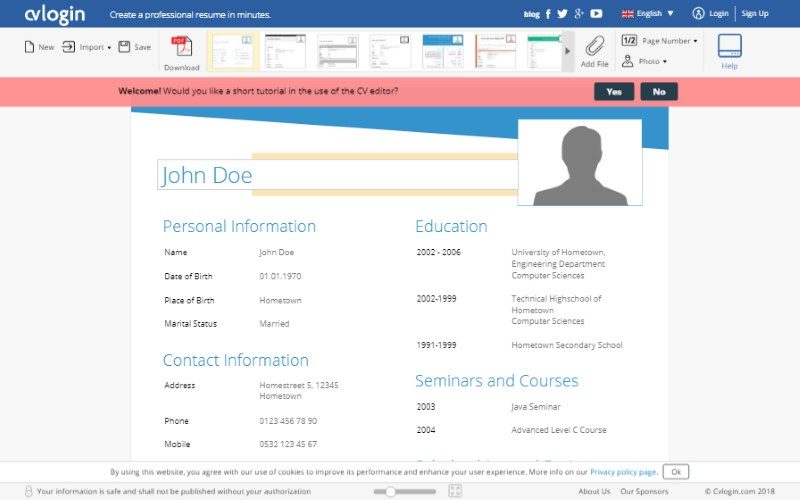Select the third resume template thumbnail
Screen dimensions: 800x500
[x=338, y=51]
